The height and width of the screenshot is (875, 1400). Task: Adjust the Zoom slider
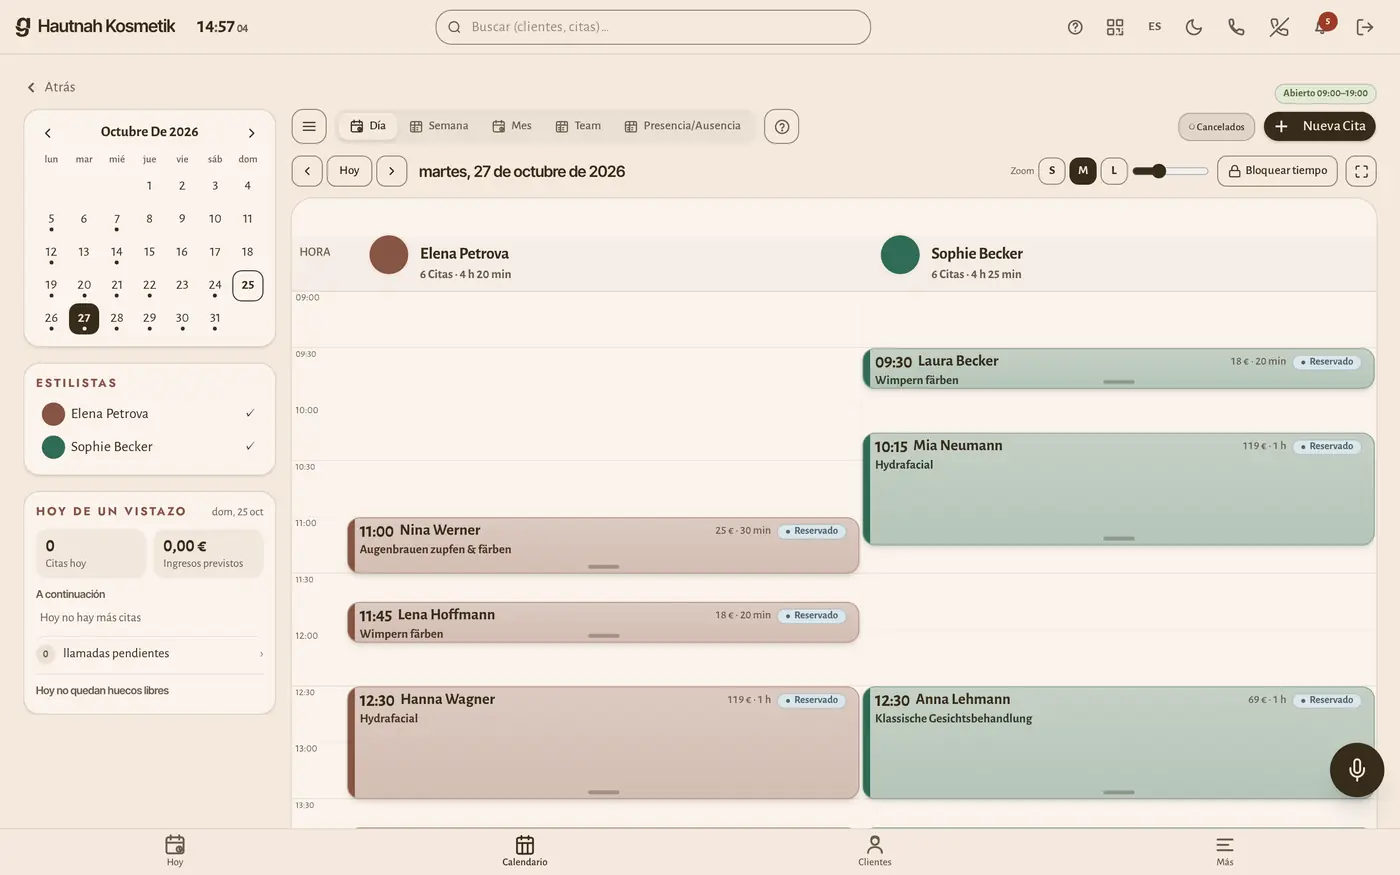coord(1170,171)
